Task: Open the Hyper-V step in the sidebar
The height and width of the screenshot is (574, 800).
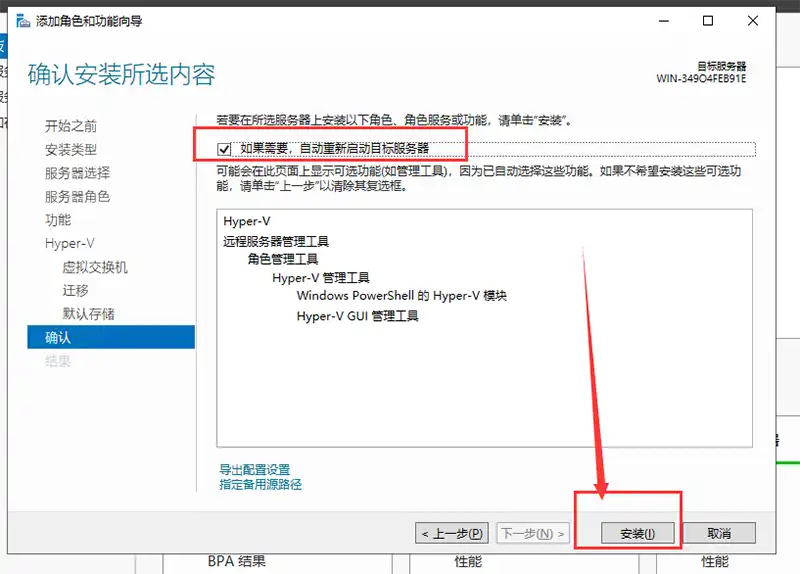Action: (x=69, y=243)
